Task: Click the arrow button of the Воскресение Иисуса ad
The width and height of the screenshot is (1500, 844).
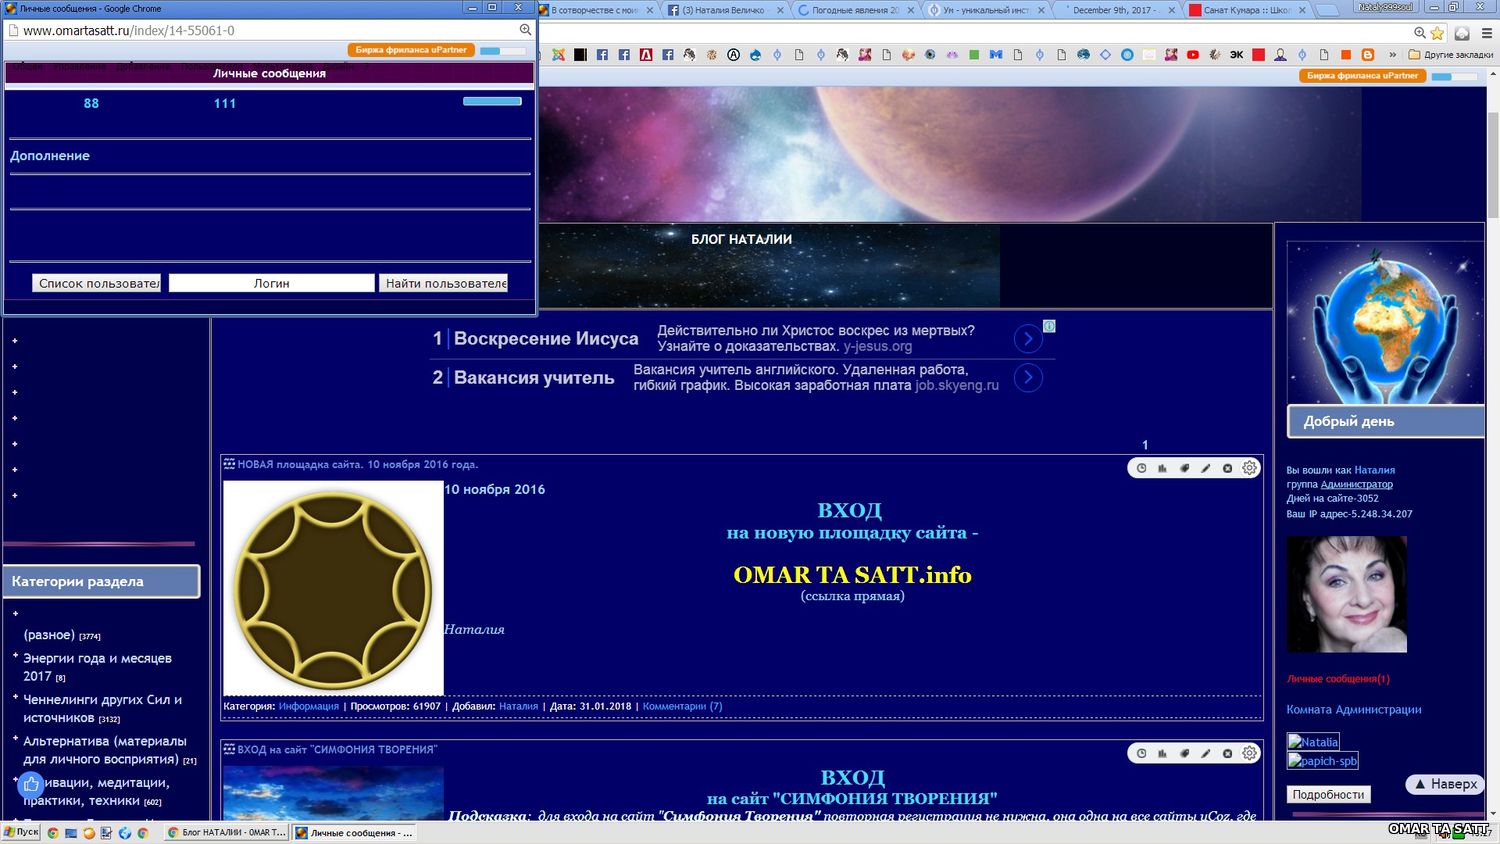Action: pyautogui.click(x=1028, y=339)
